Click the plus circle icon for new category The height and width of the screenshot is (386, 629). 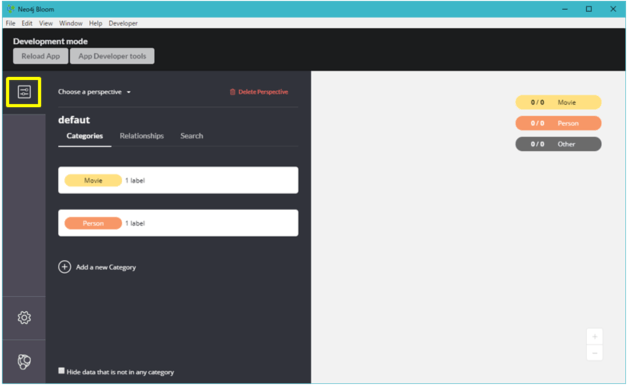(x=65, y=267)
